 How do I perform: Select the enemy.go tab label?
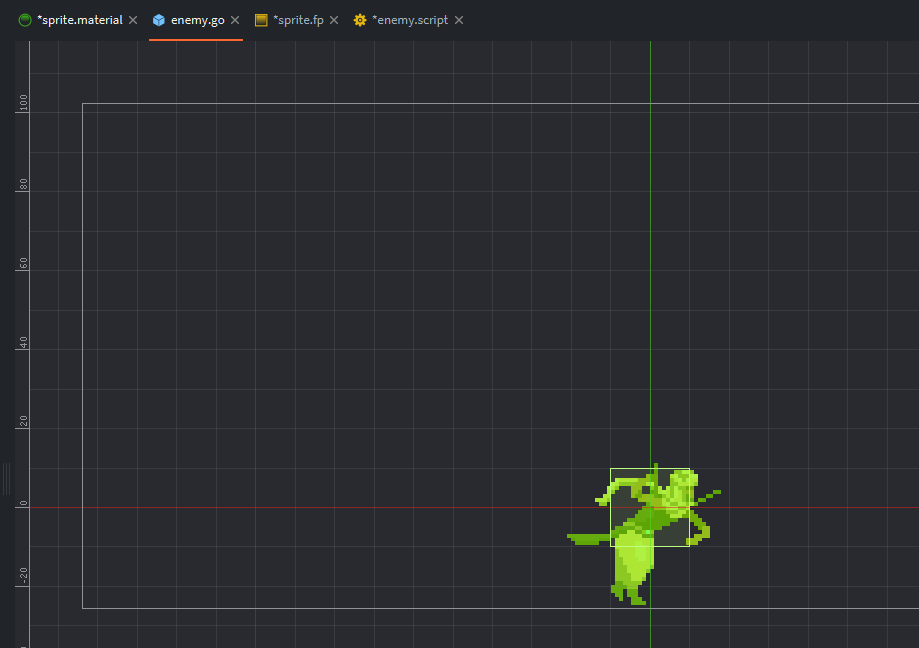coord(197,20)
